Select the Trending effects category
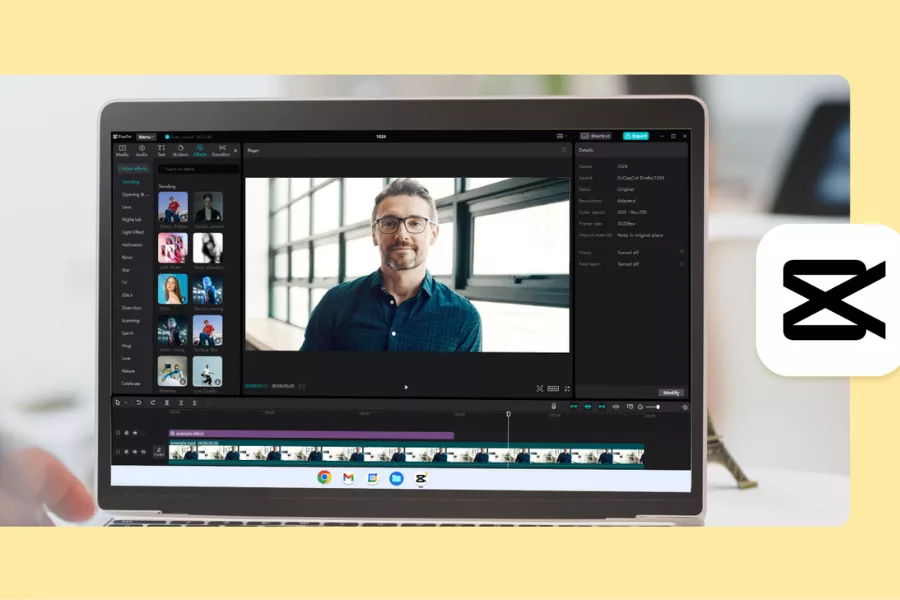Viewport: 900px width, 600px height. 131,182
